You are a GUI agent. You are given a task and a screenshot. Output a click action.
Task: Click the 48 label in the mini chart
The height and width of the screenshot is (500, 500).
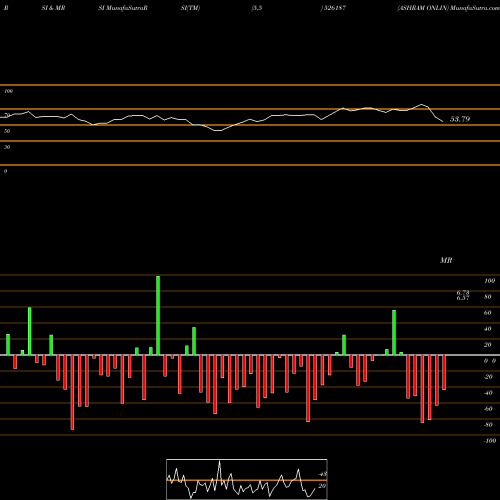pyautogui.click(x=323, y=474)
